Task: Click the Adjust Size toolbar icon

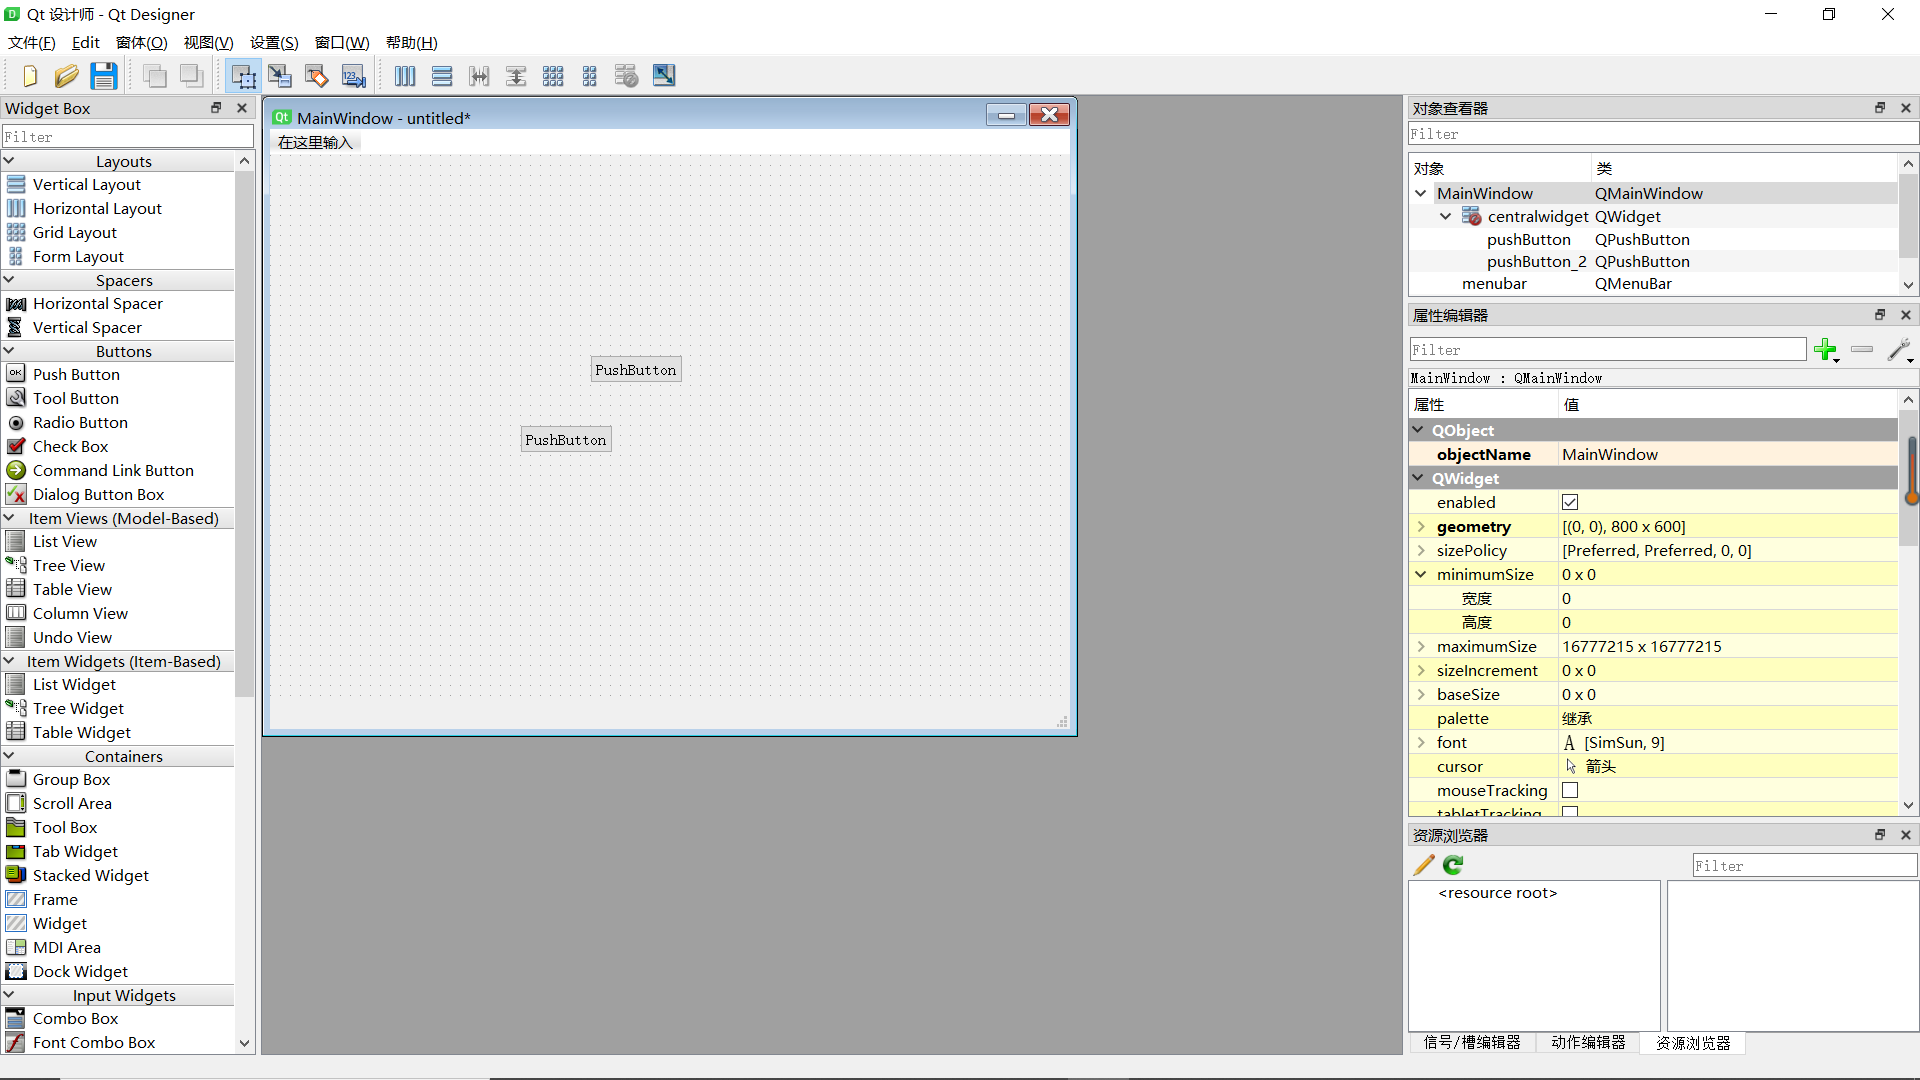Action: coord(664,76)
